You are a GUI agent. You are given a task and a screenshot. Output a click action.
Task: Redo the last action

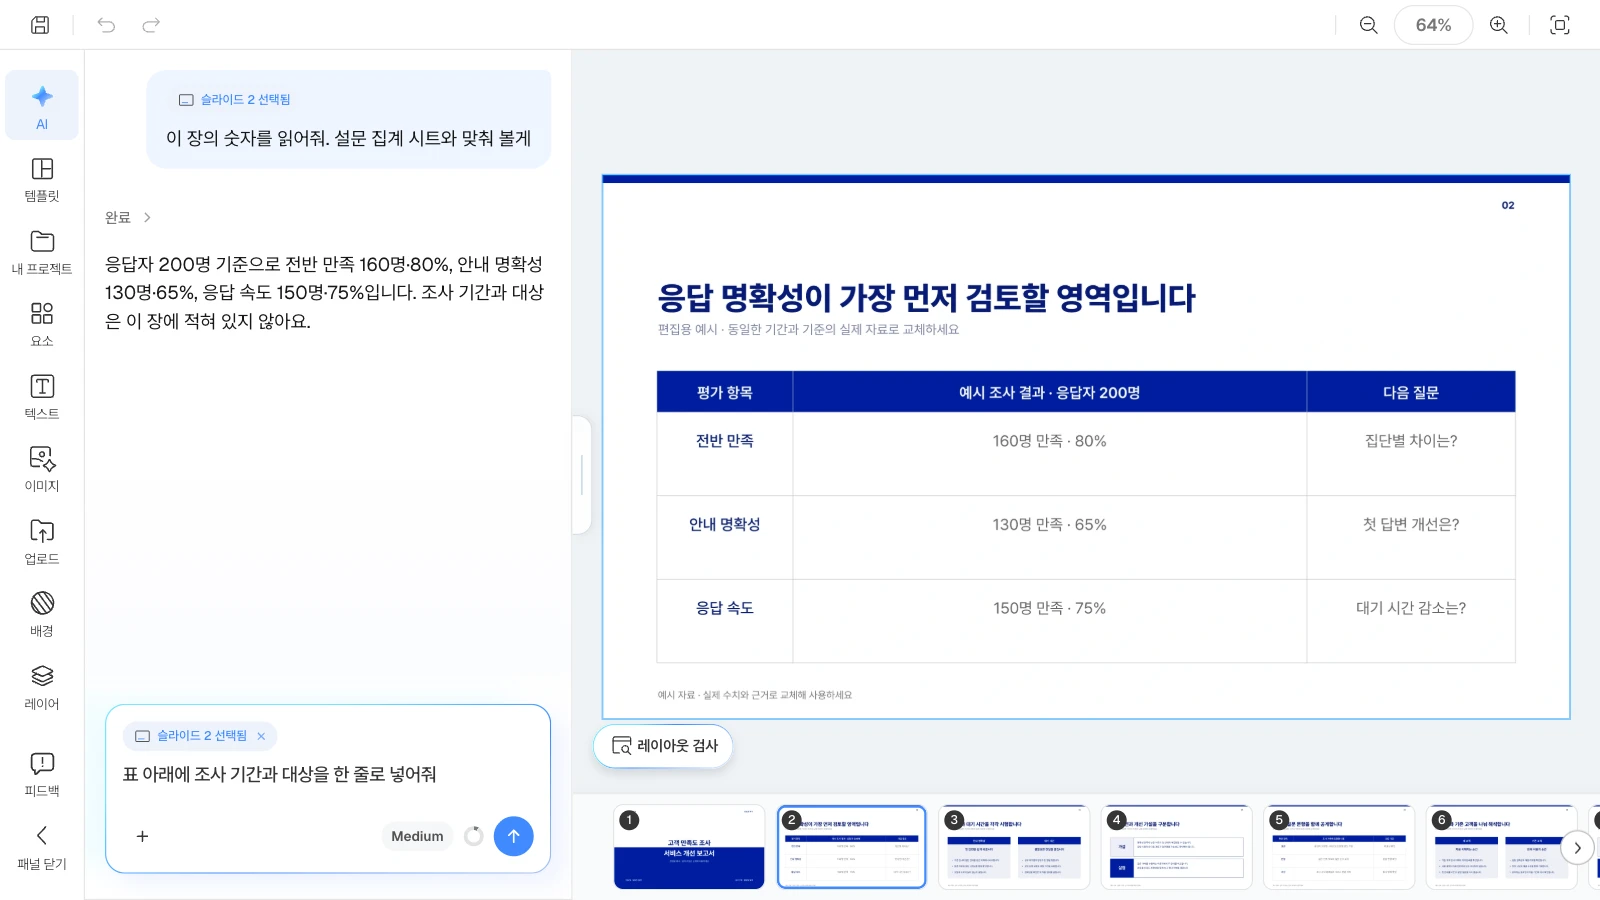point(151,25)
